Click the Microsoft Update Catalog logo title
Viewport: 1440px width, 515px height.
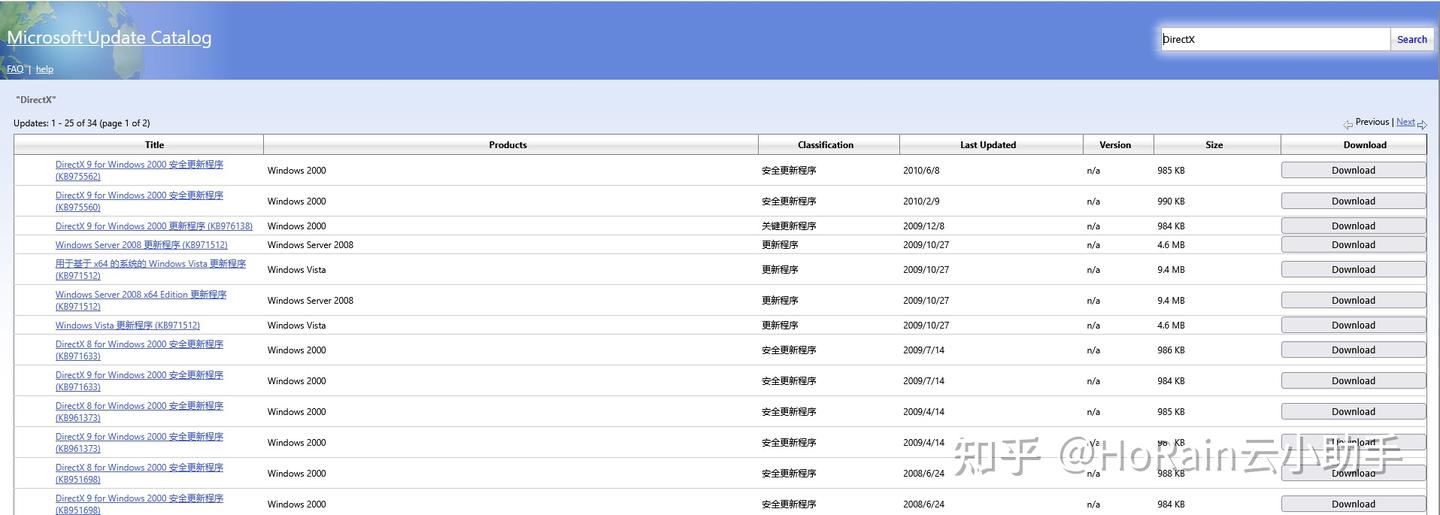tap(109, 38)
